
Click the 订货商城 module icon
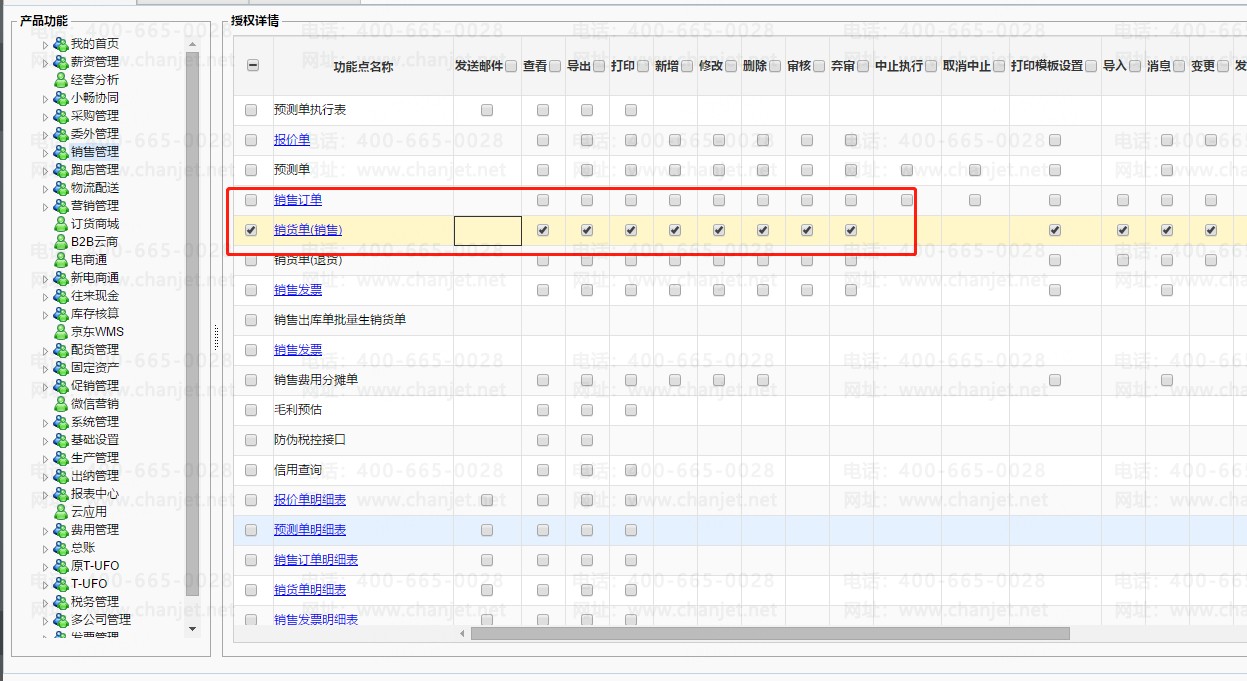tap(61, 224)
